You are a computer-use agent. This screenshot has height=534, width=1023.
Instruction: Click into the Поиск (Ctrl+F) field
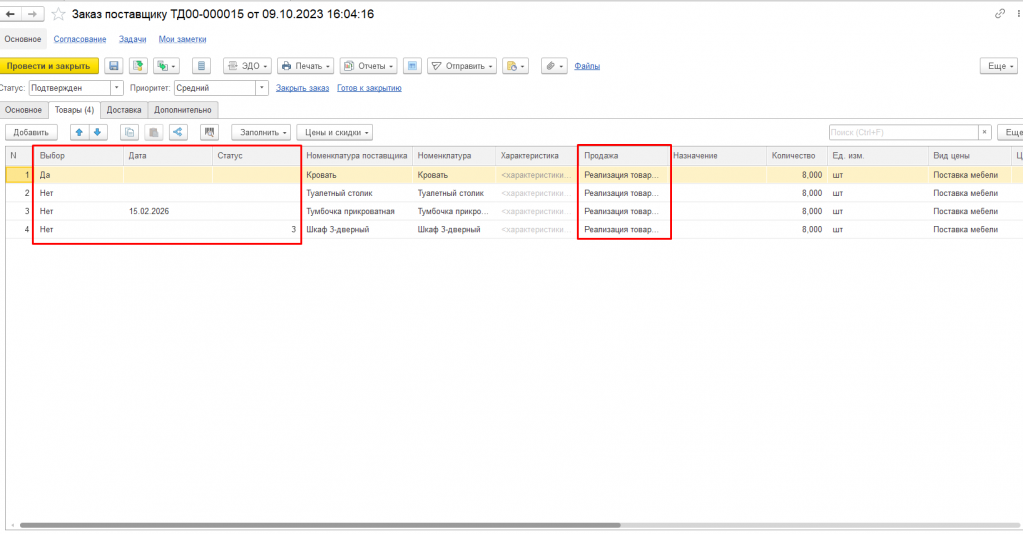coord(902,132)
